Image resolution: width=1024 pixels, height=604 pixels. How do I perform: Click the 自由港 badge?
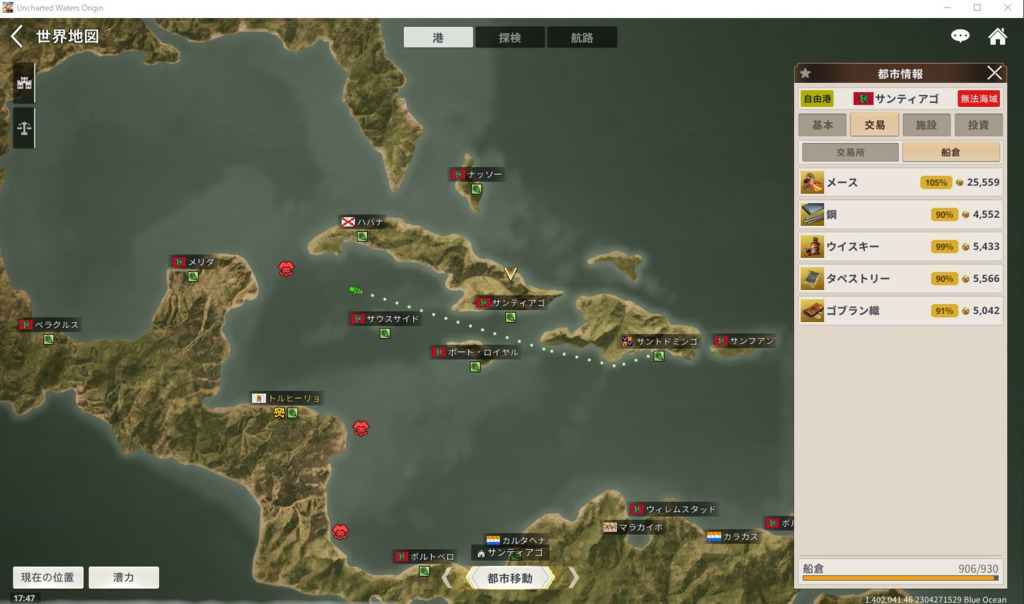[817, 99]
